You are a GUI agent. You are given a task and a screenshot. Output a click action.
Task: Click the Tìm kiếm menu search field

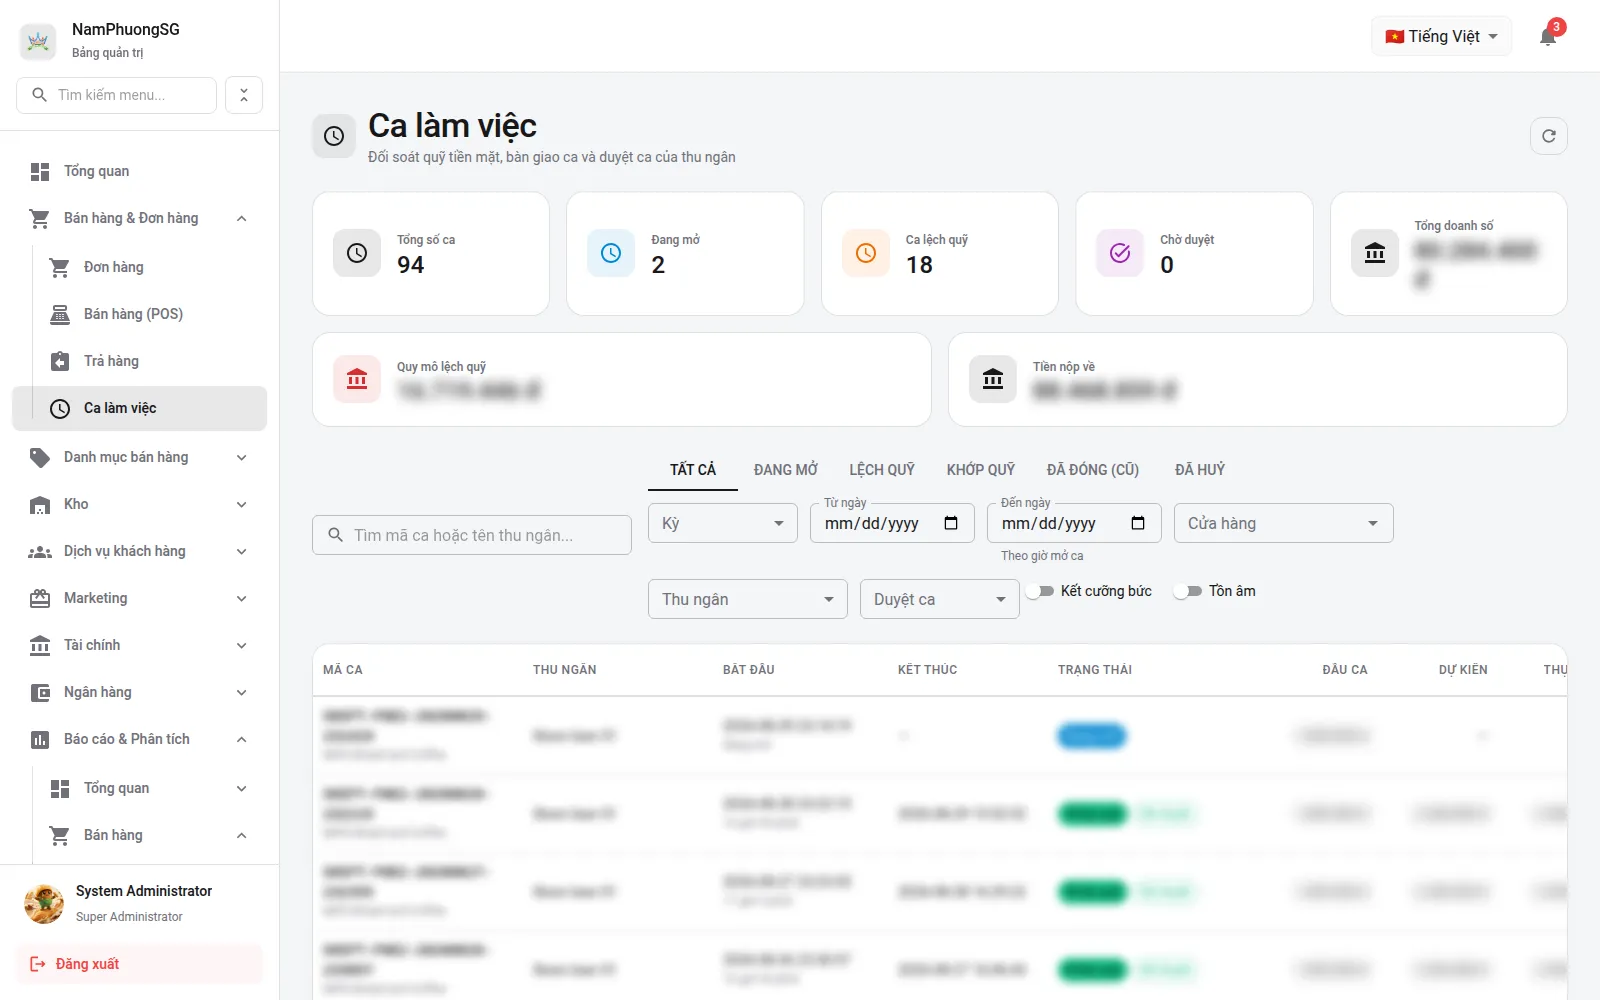(x=117, y=95)
